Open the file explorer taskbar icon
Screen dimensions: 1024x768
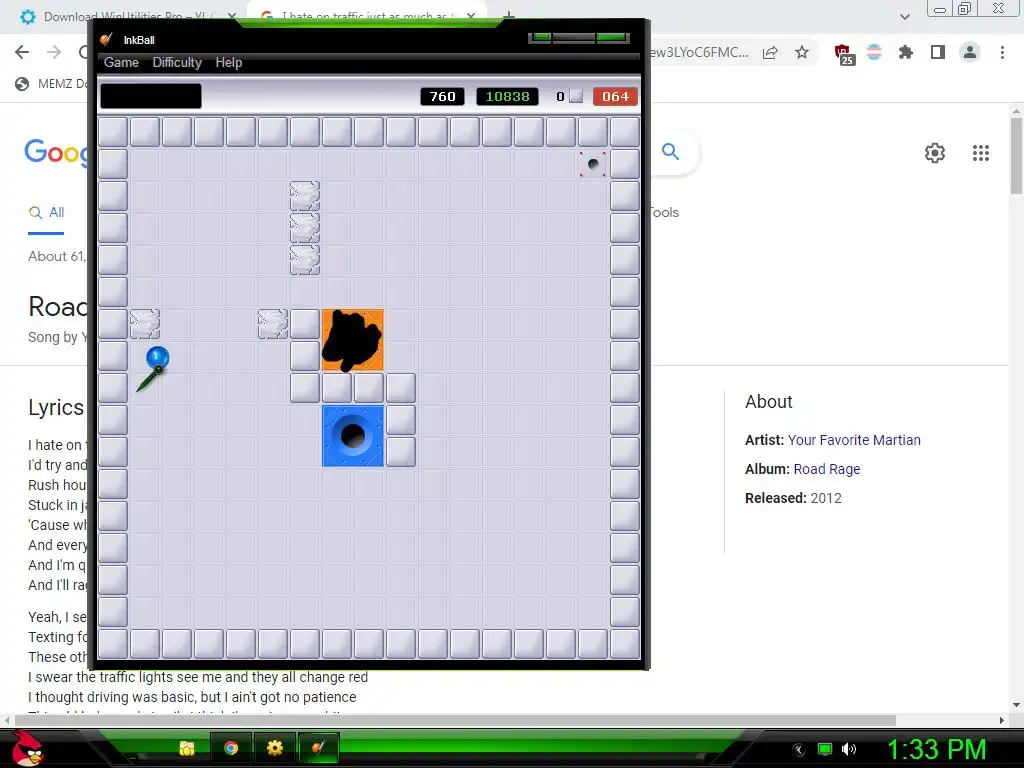coord(187,748)
